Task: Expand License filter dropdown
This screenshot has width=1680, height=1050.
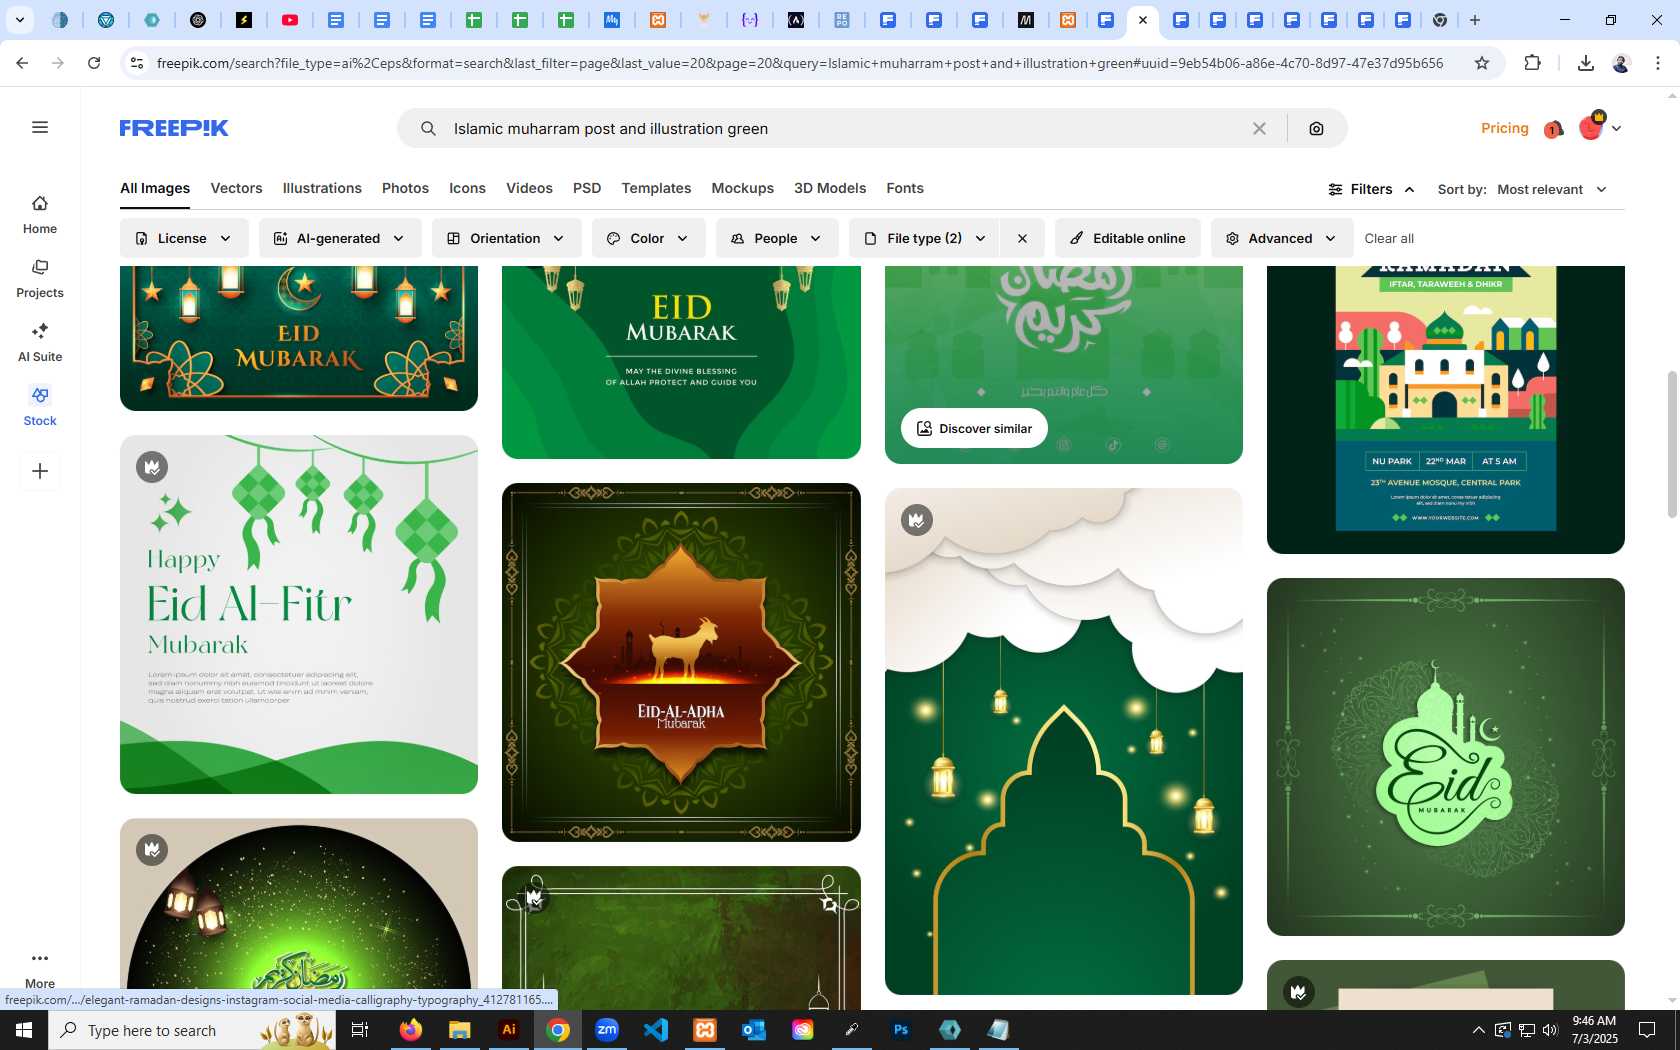Action: 184,238
